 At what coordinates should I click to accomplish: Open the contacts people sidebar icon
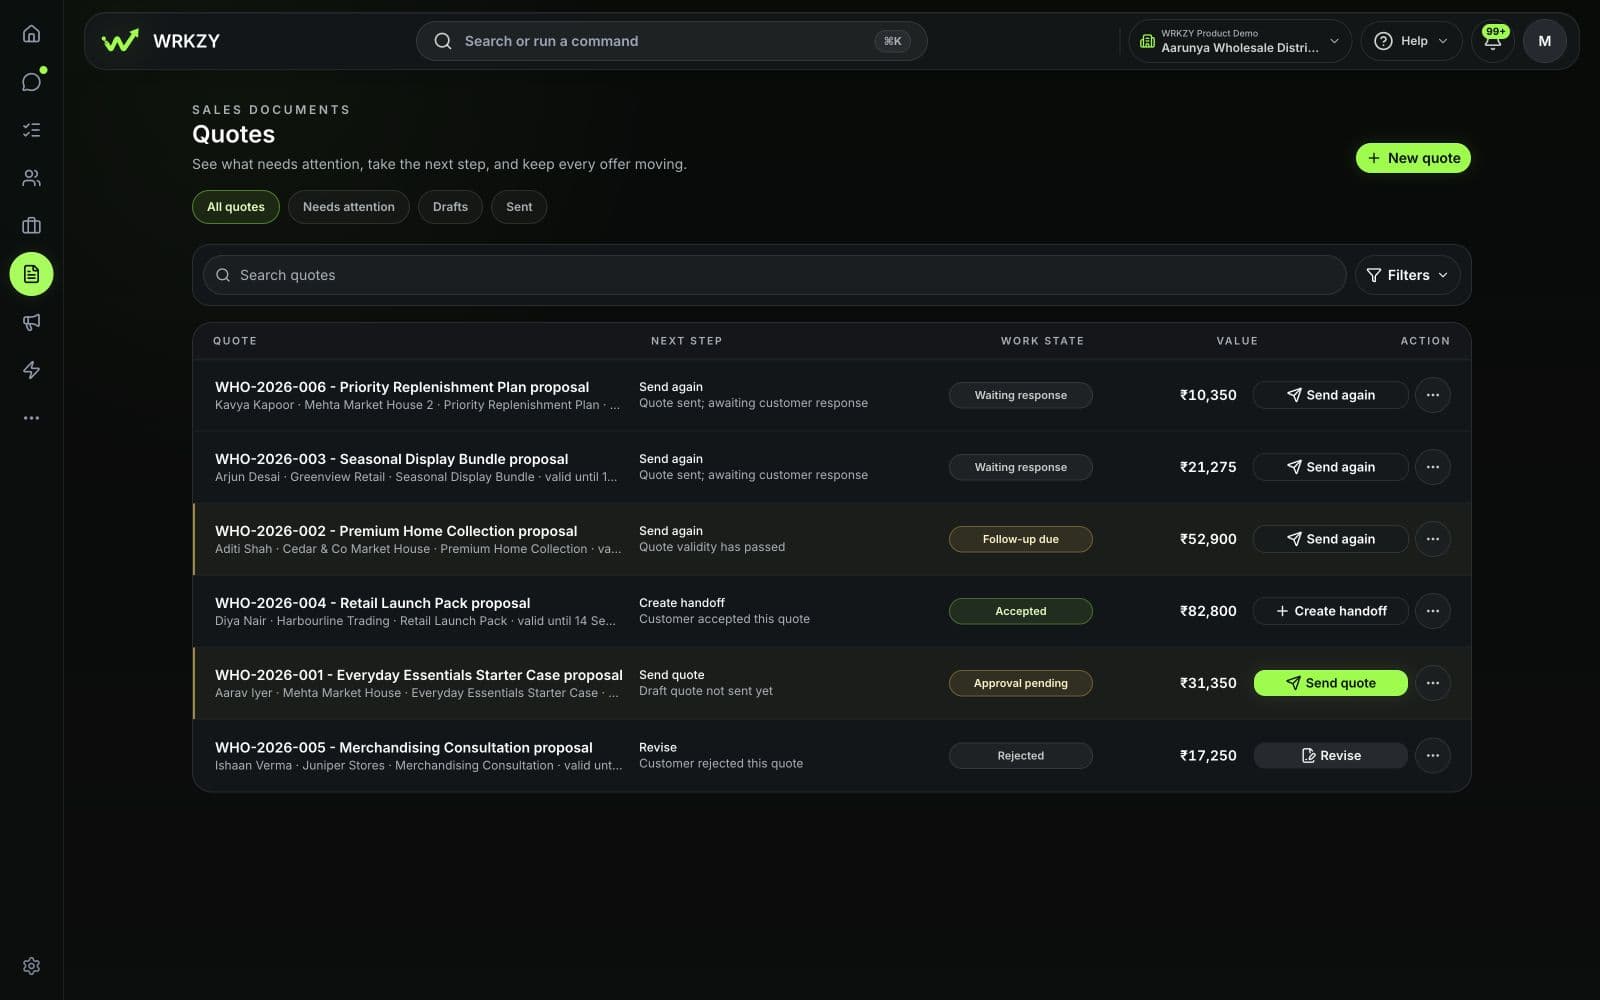31,178
